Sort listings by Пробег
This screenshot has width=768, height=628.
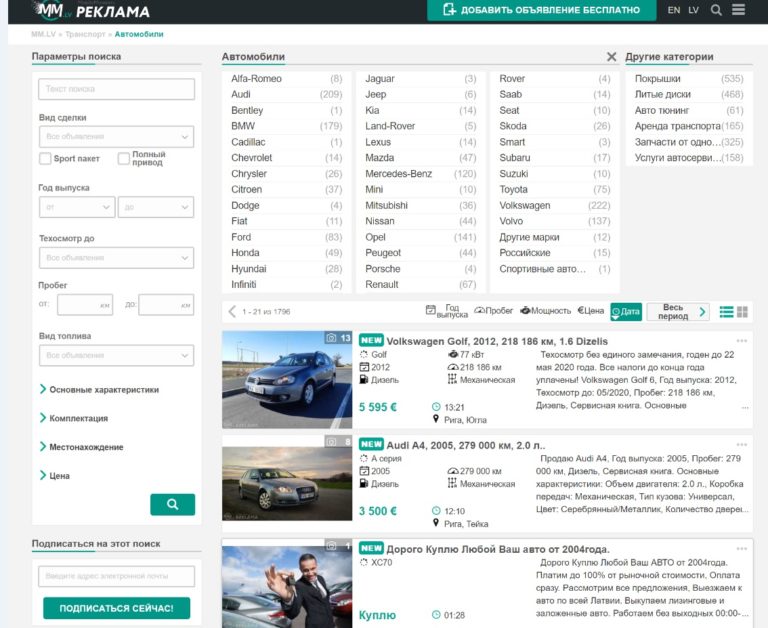tap(494, 311)
